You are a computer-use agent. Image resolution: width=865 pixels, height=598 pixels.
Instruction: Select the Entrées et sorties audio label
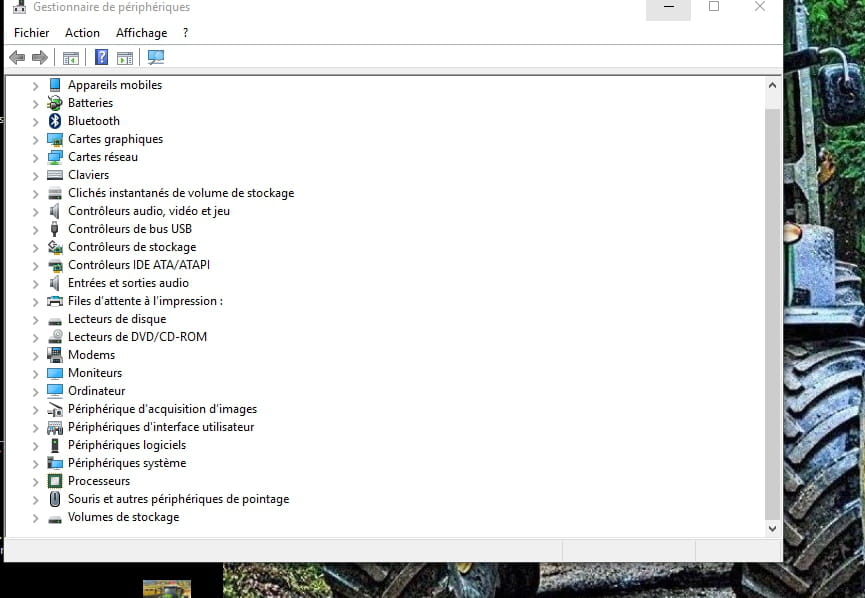click(128, 282)
